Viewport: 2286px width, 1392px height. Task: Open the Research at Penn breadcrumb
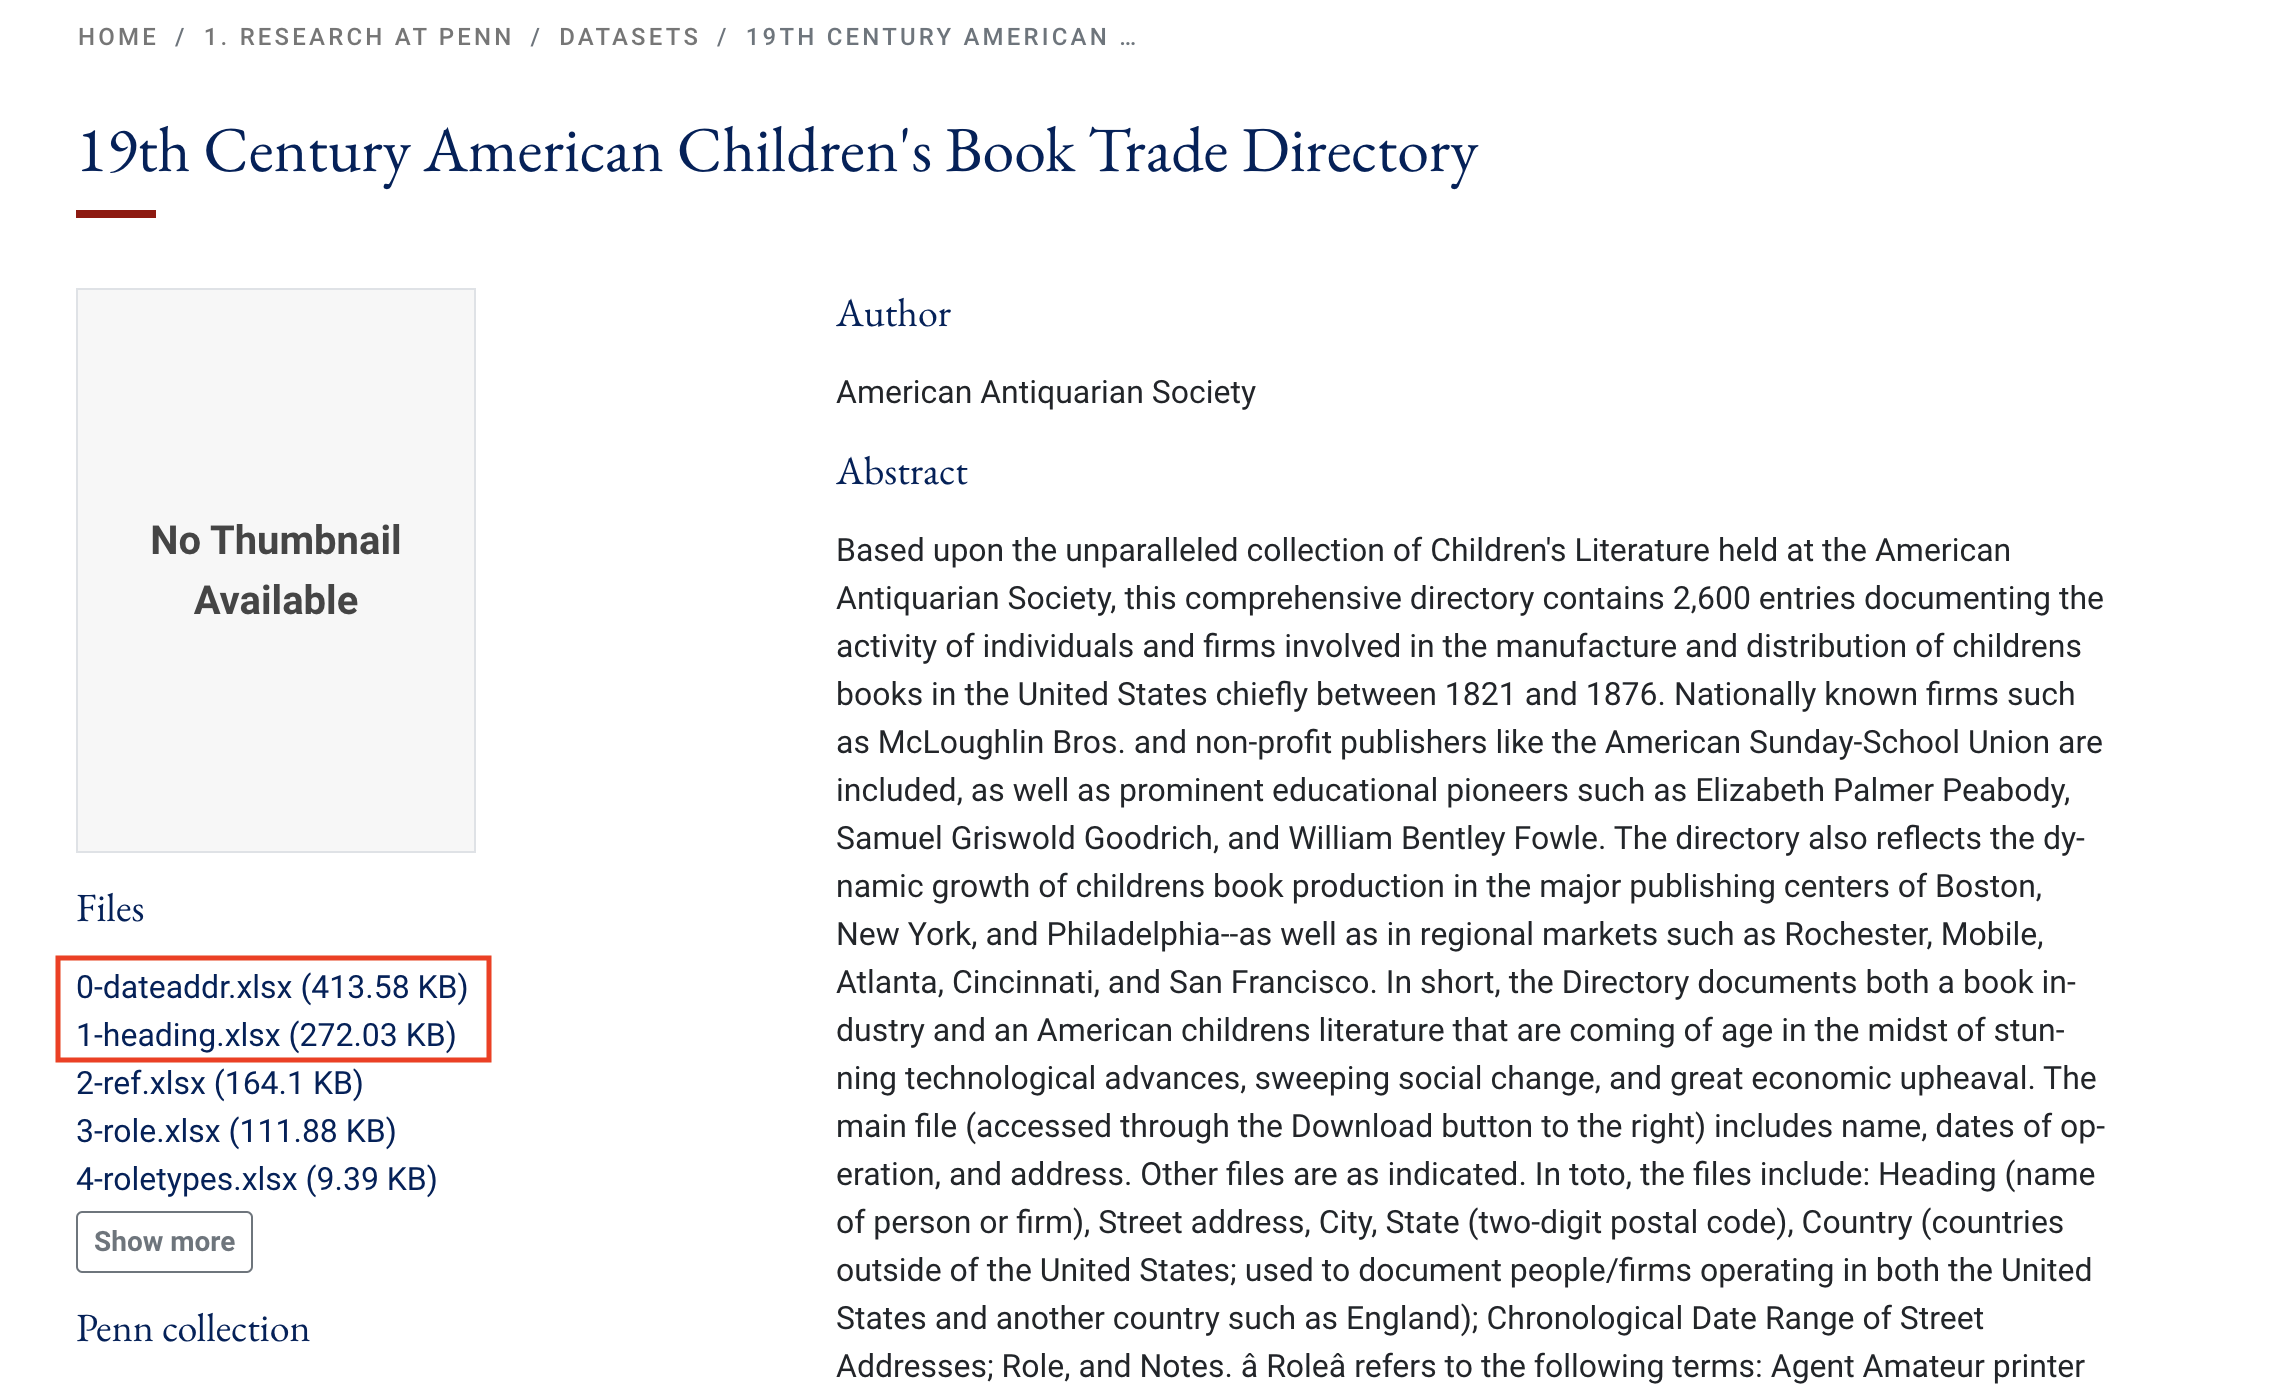coord(358,37)
